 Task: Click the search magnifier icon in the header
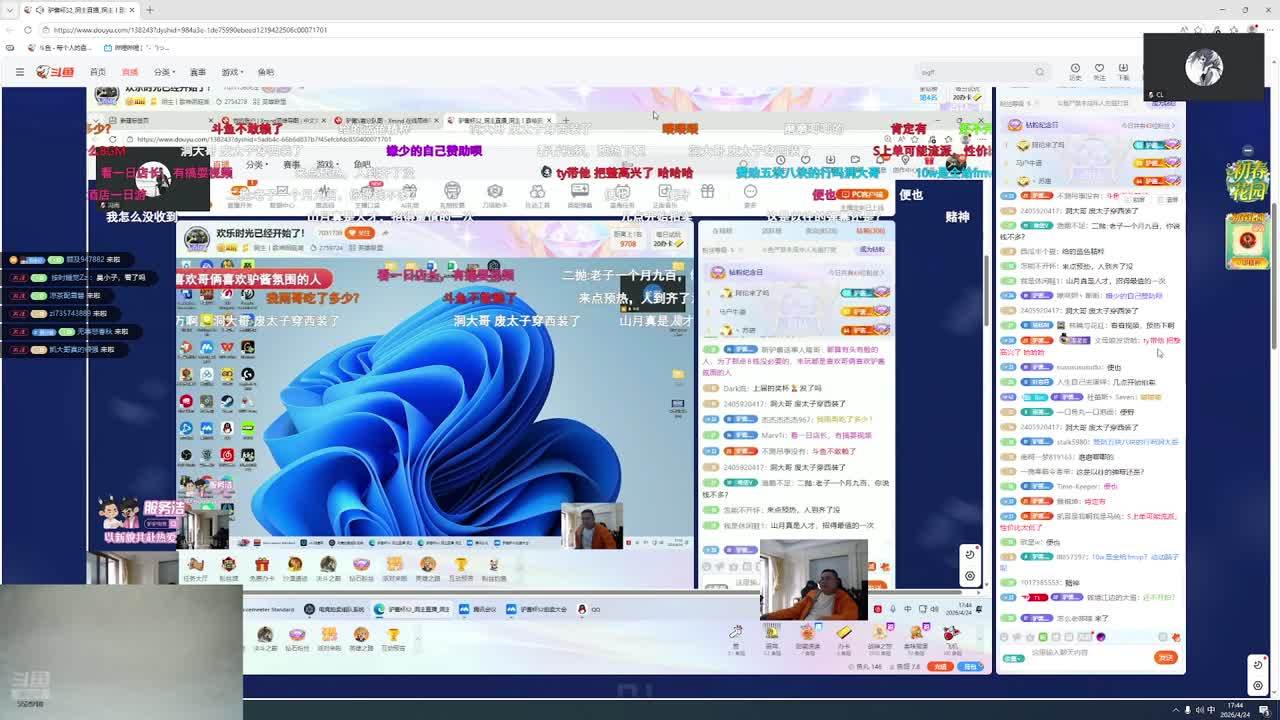coord(1039,72)
